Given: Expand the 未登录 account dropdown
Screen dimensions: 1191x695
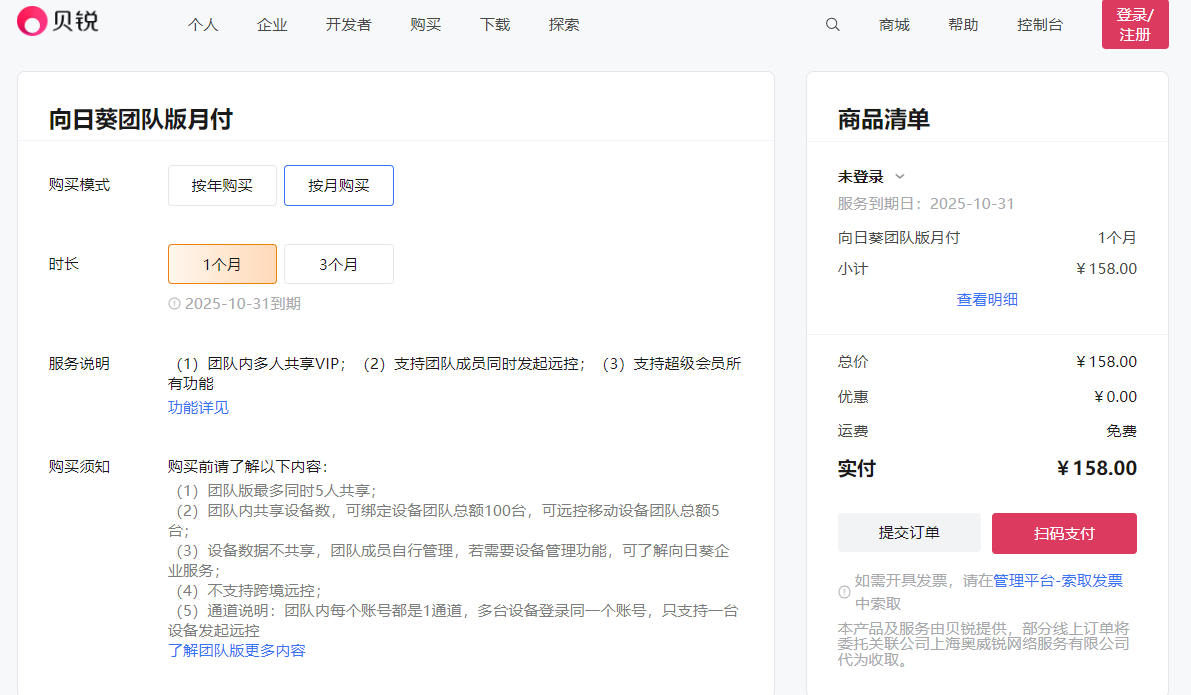Looking at the screenshot, I should [x=870, y=176].
